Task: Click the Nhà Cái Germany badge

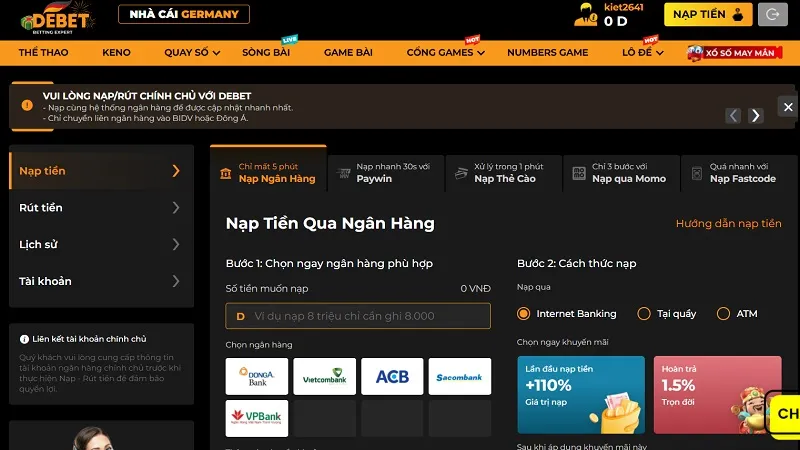Action: click(184, 14)
